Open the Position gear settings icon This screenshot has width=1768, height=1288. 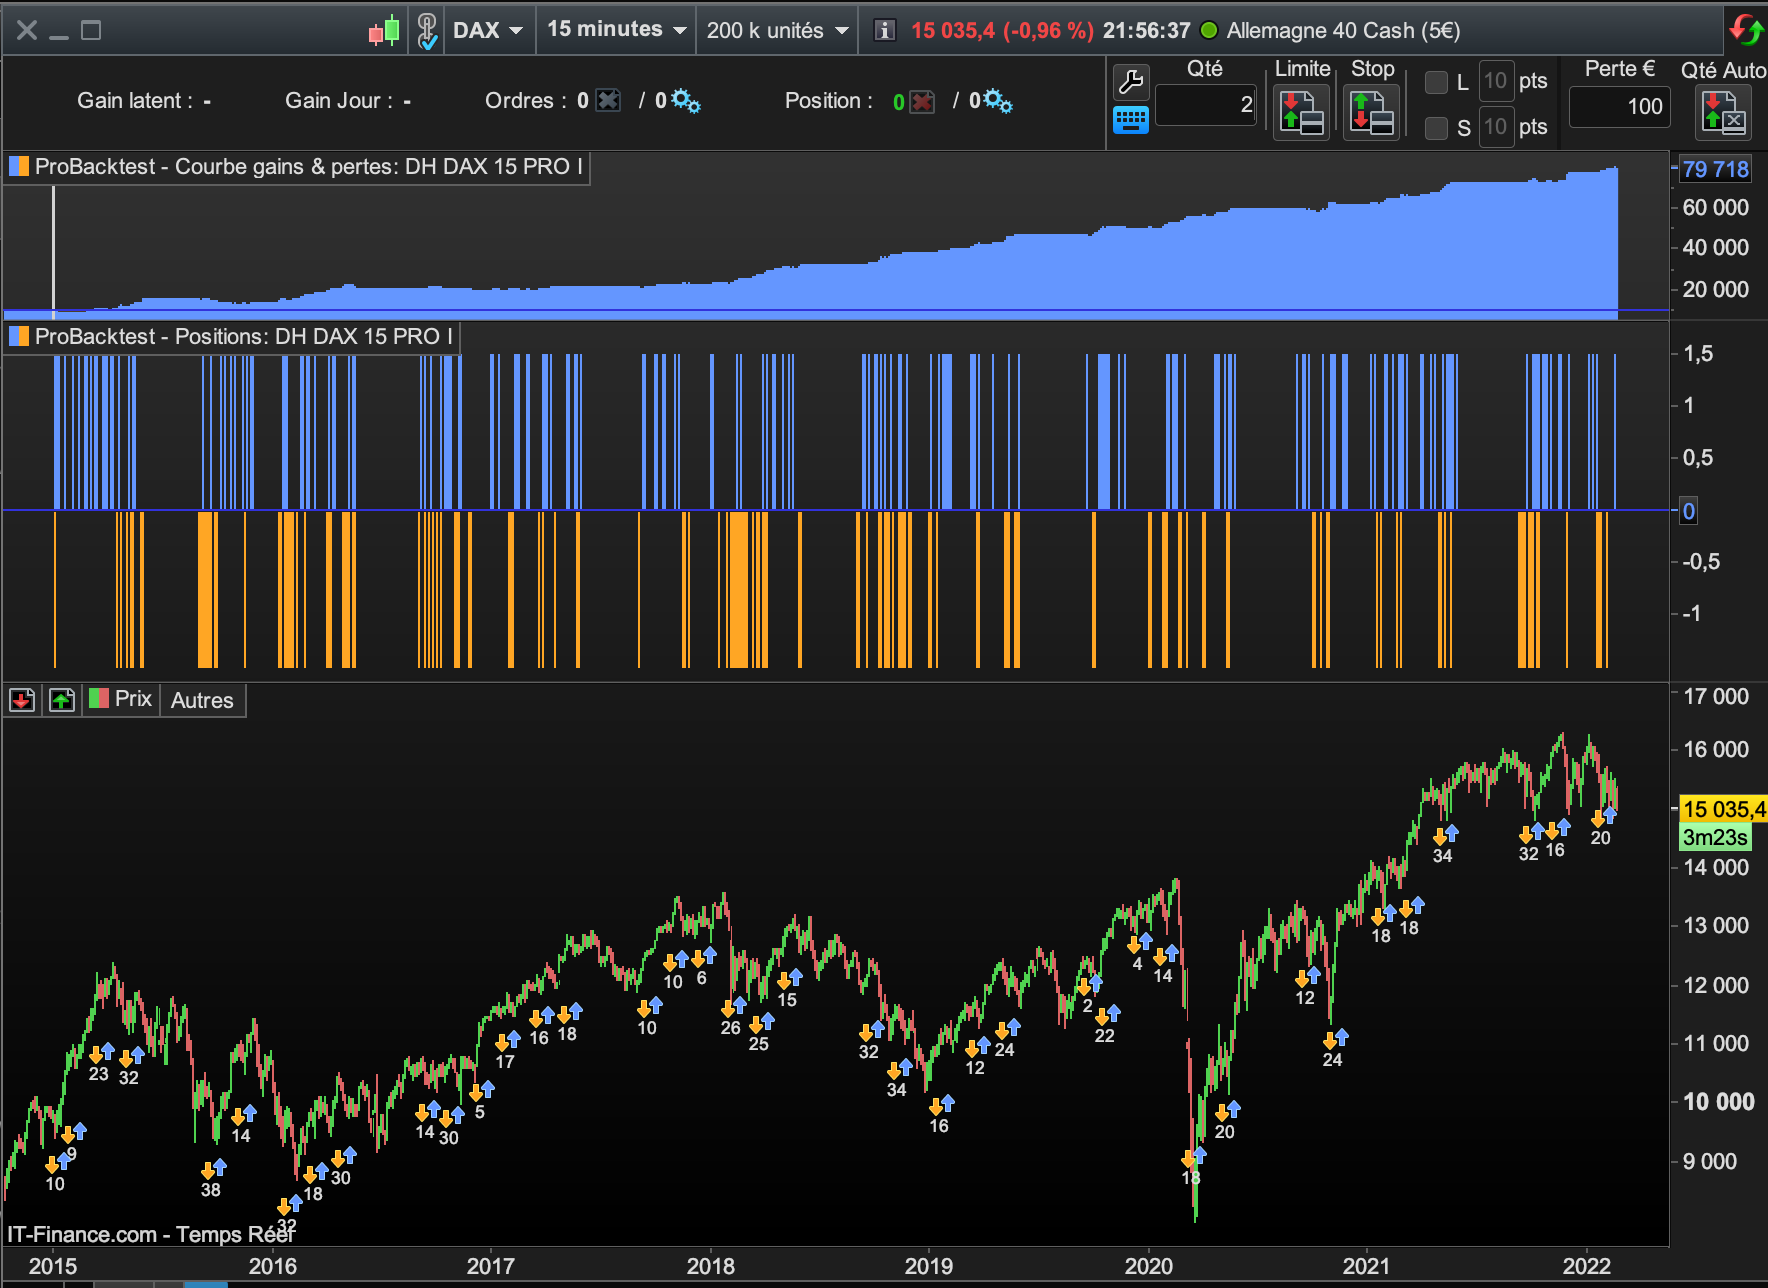tap(998, 100)
